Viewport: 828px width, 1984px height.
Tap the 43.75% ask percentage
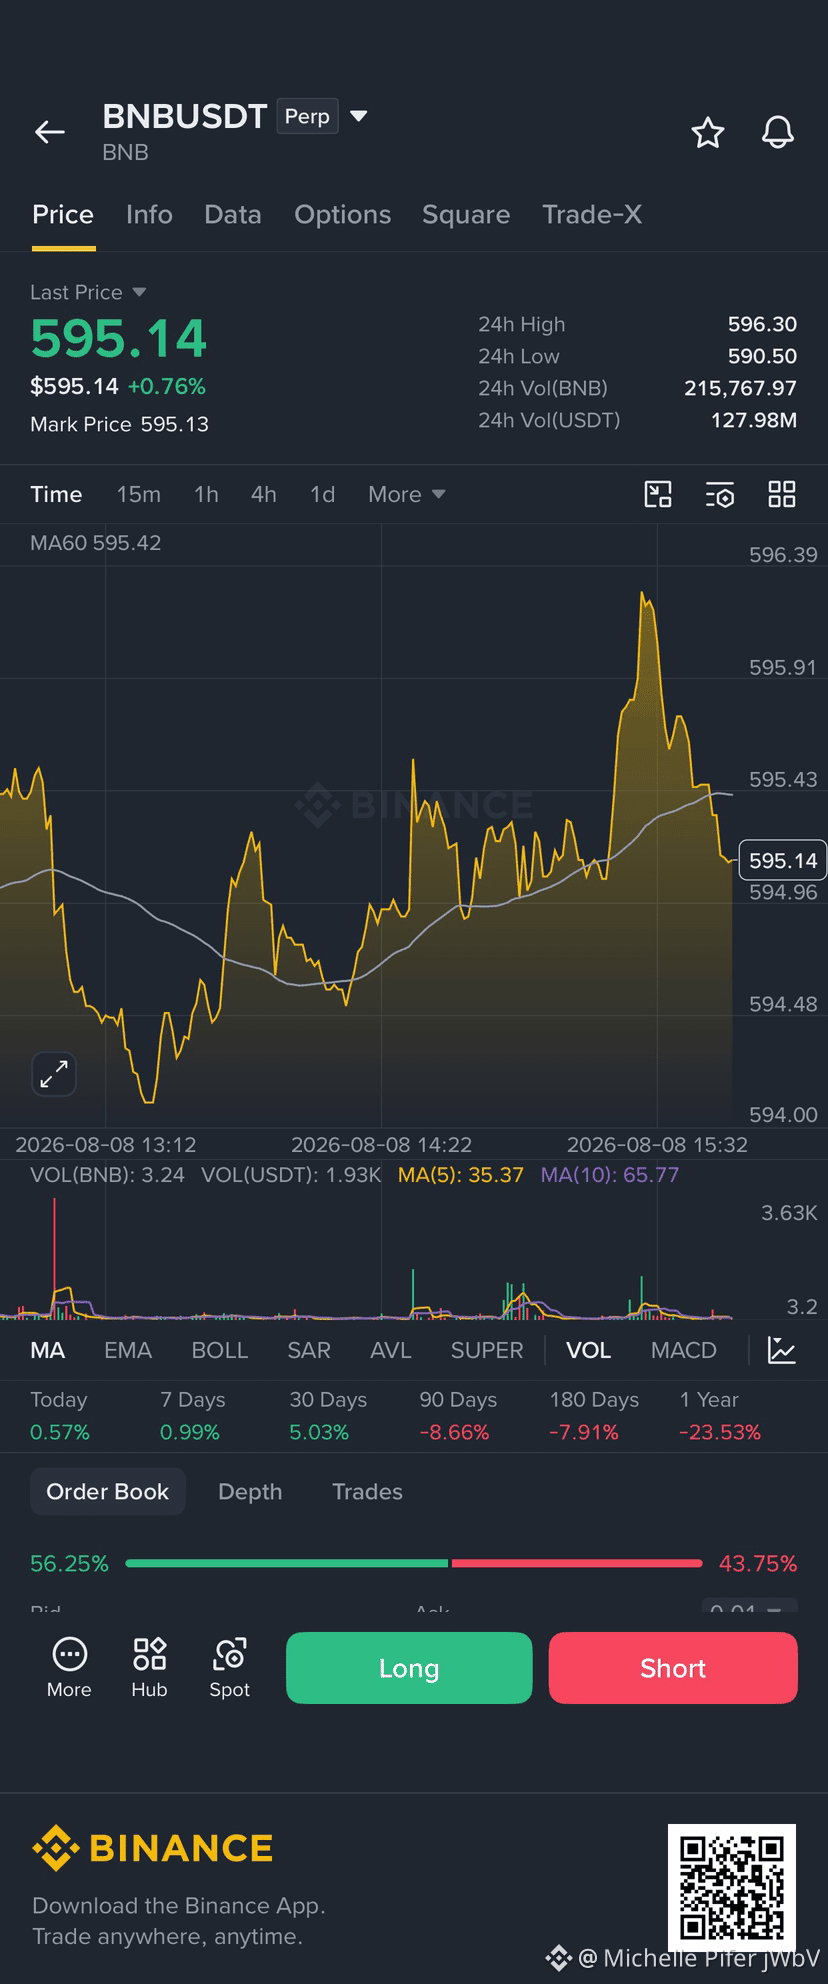758,1563
